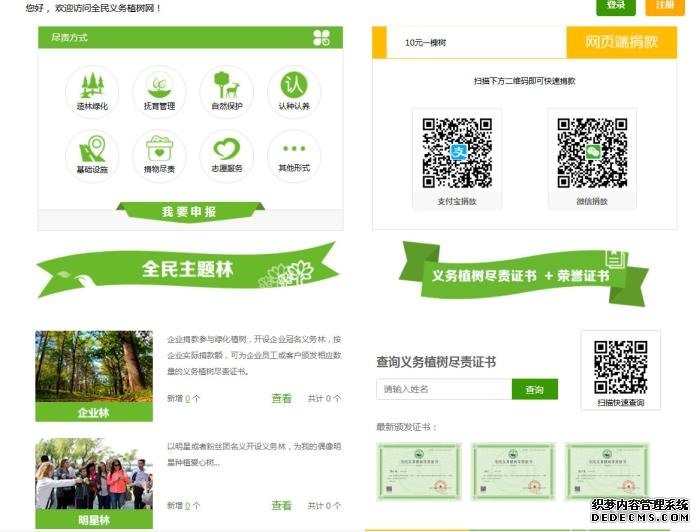Image resolution: width=700 pixels, height=532 pixels.
Task: Click the WeChat donation QR code
Action: pos(592,153)
